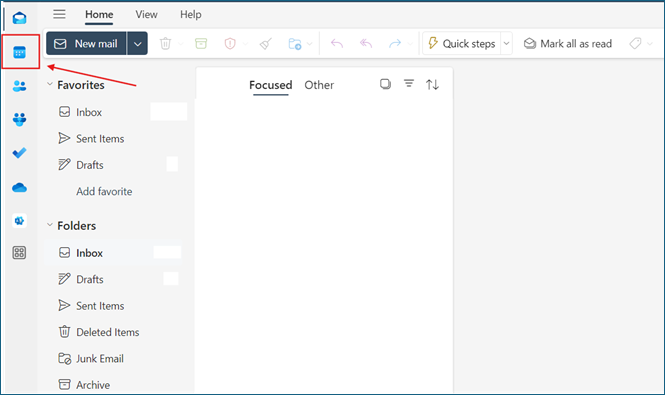
Task: Open the Groups icon in the sidebar
Action: tap(20, 119)
